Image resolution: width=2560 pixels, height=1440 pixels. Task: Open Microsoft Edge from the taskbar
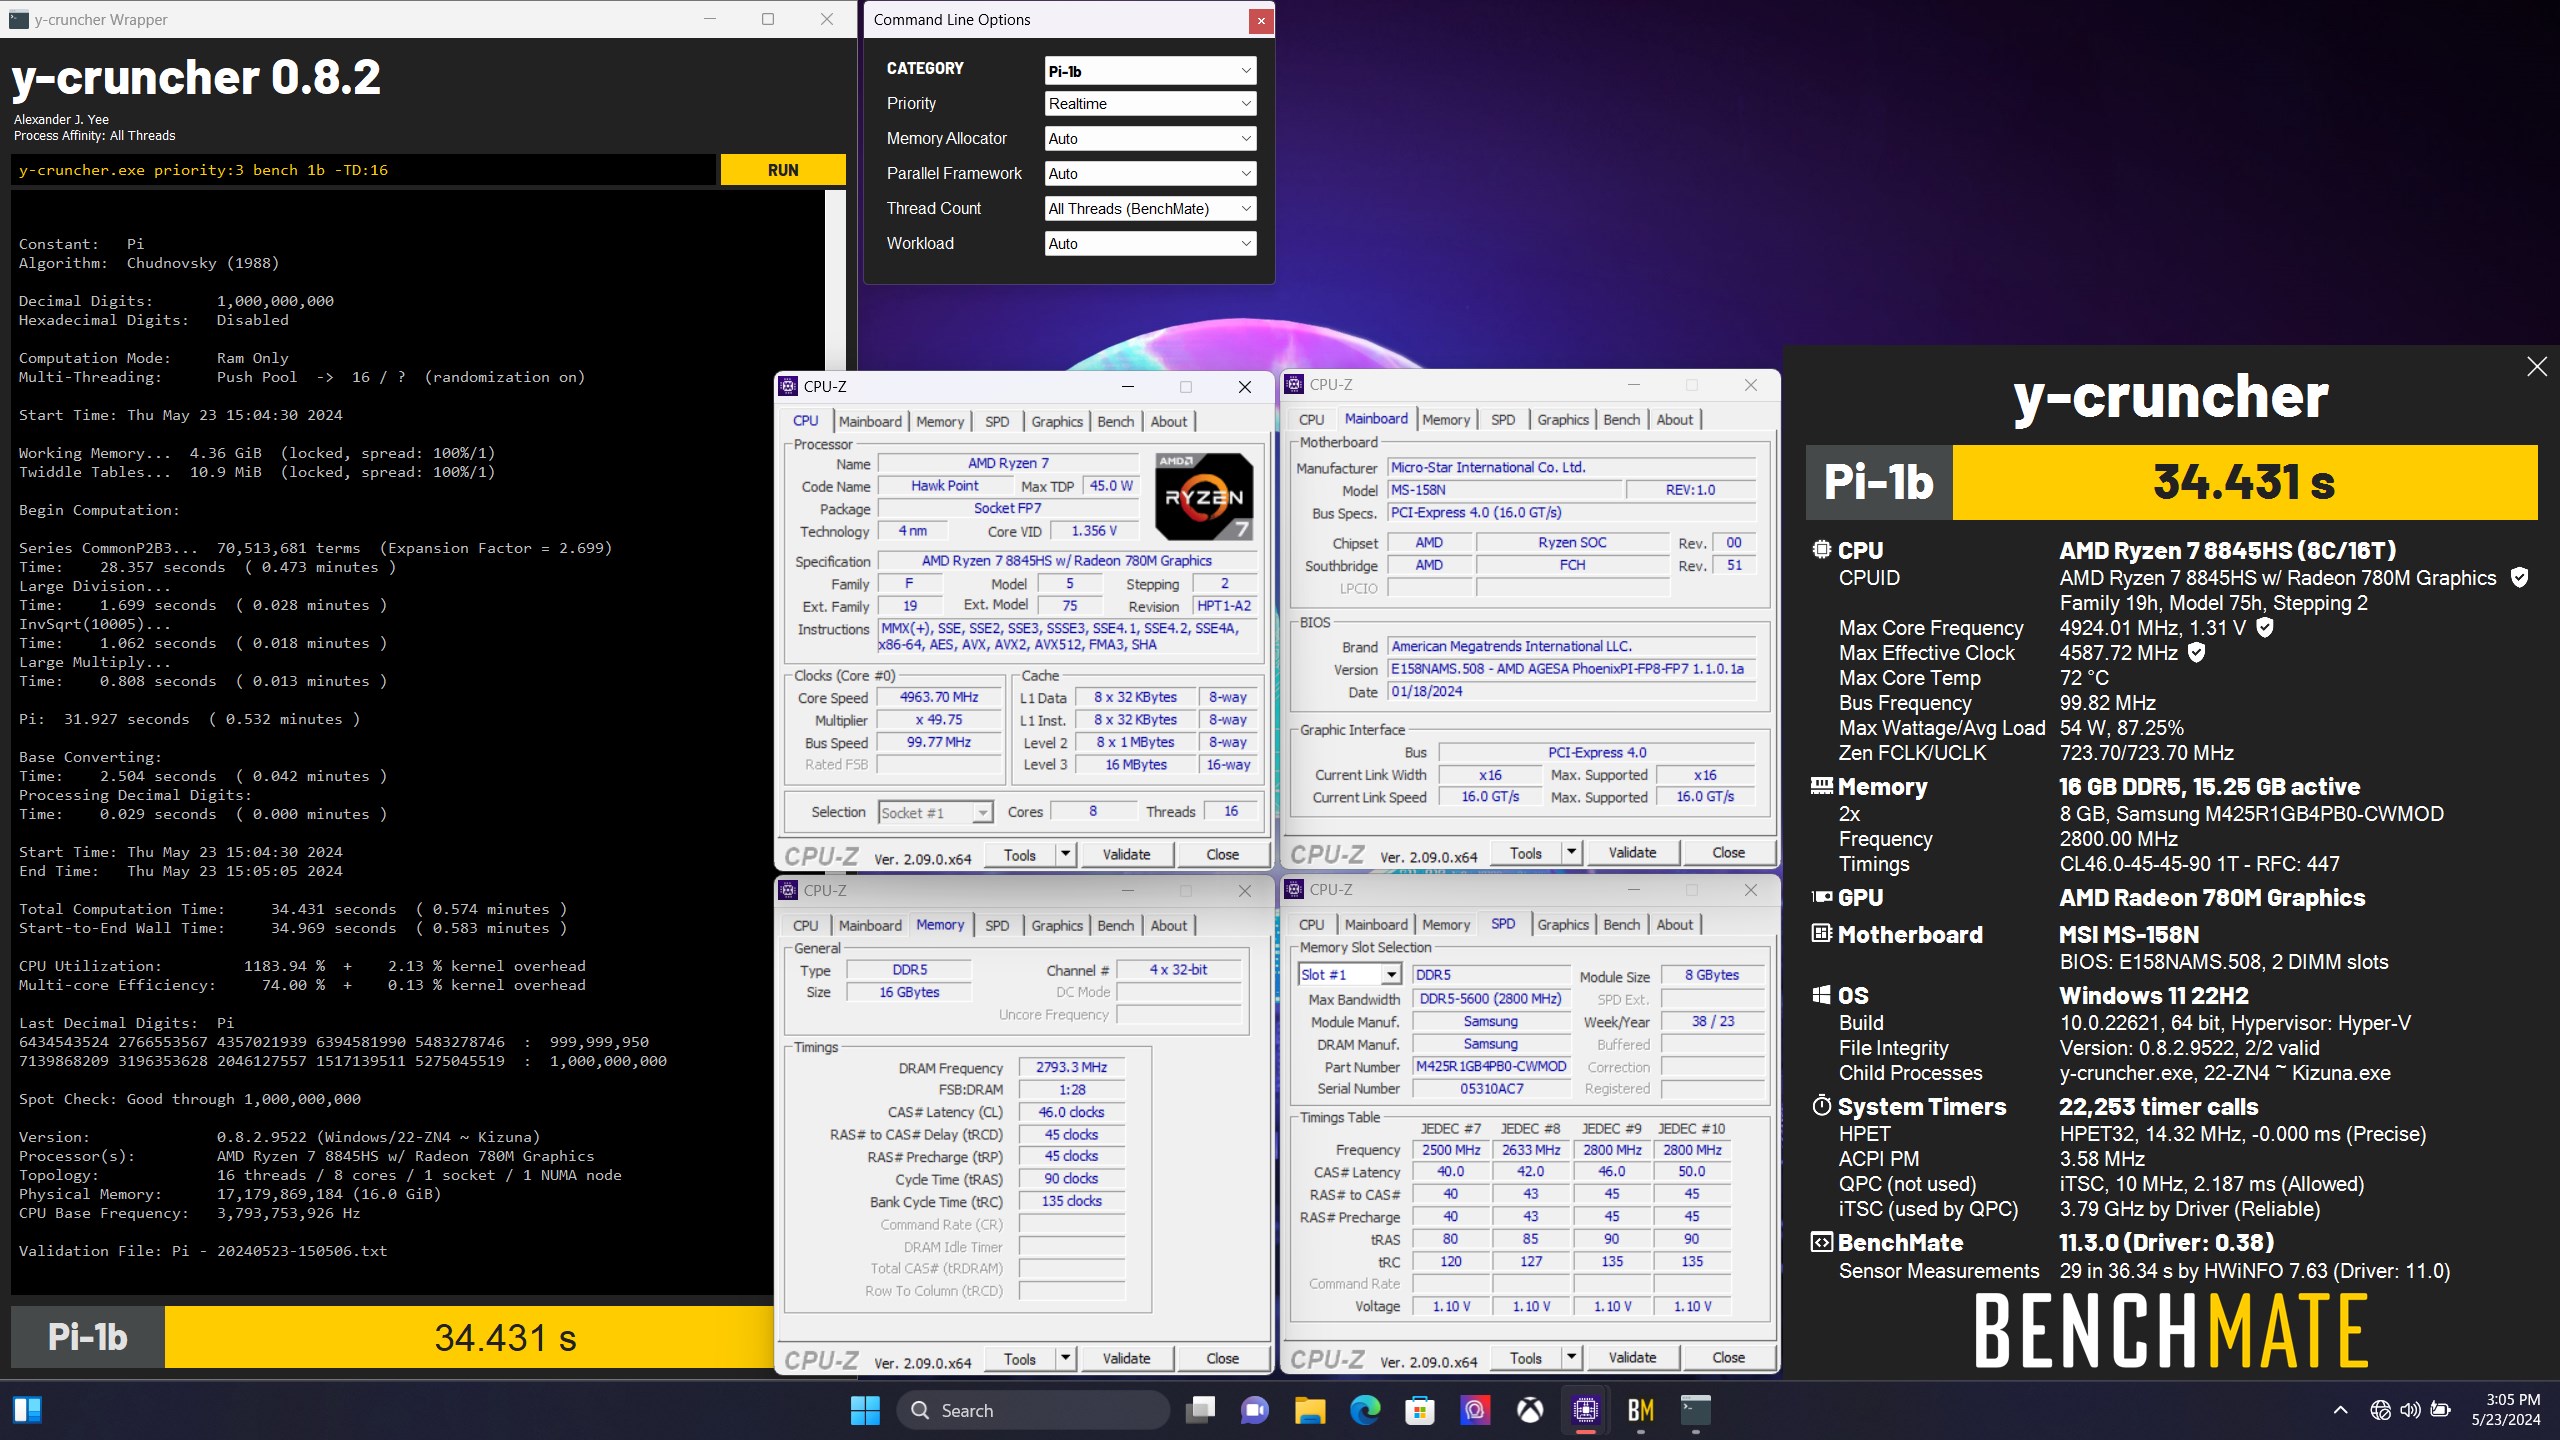(x=1365, y=1411)
